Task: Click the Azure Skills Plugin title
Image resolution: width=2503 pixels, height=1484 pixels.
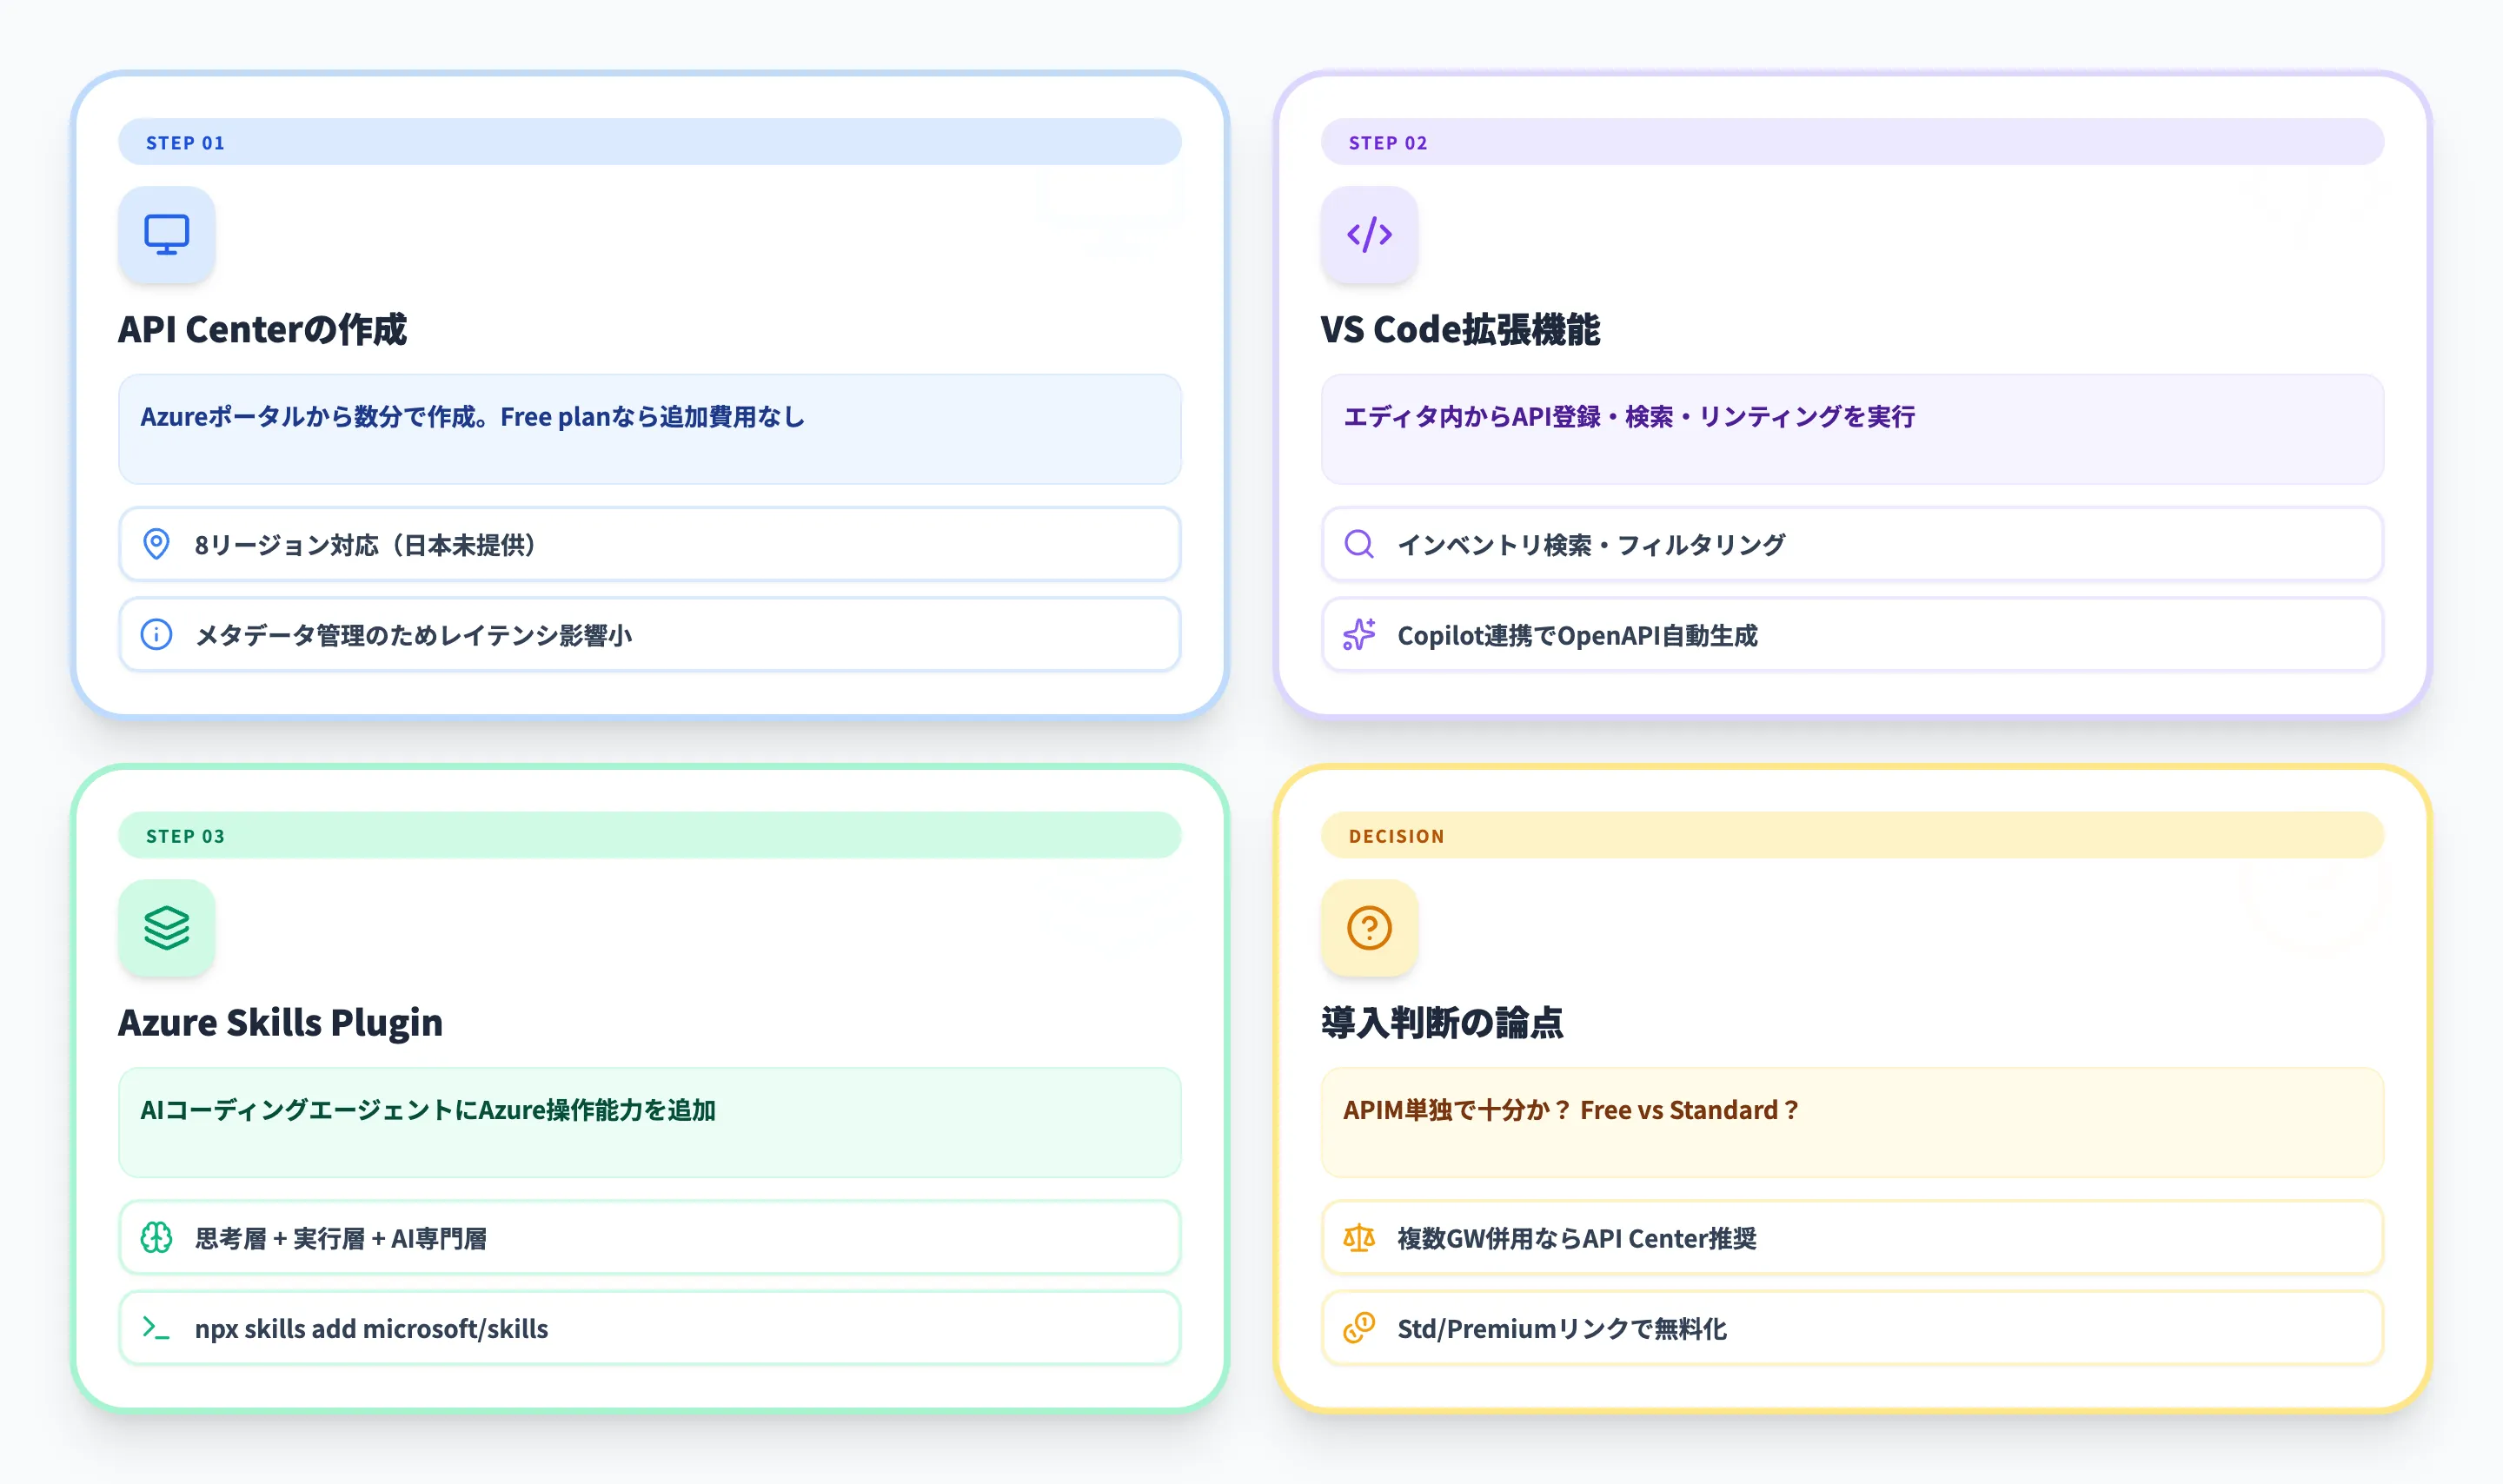Action: 281,1022
